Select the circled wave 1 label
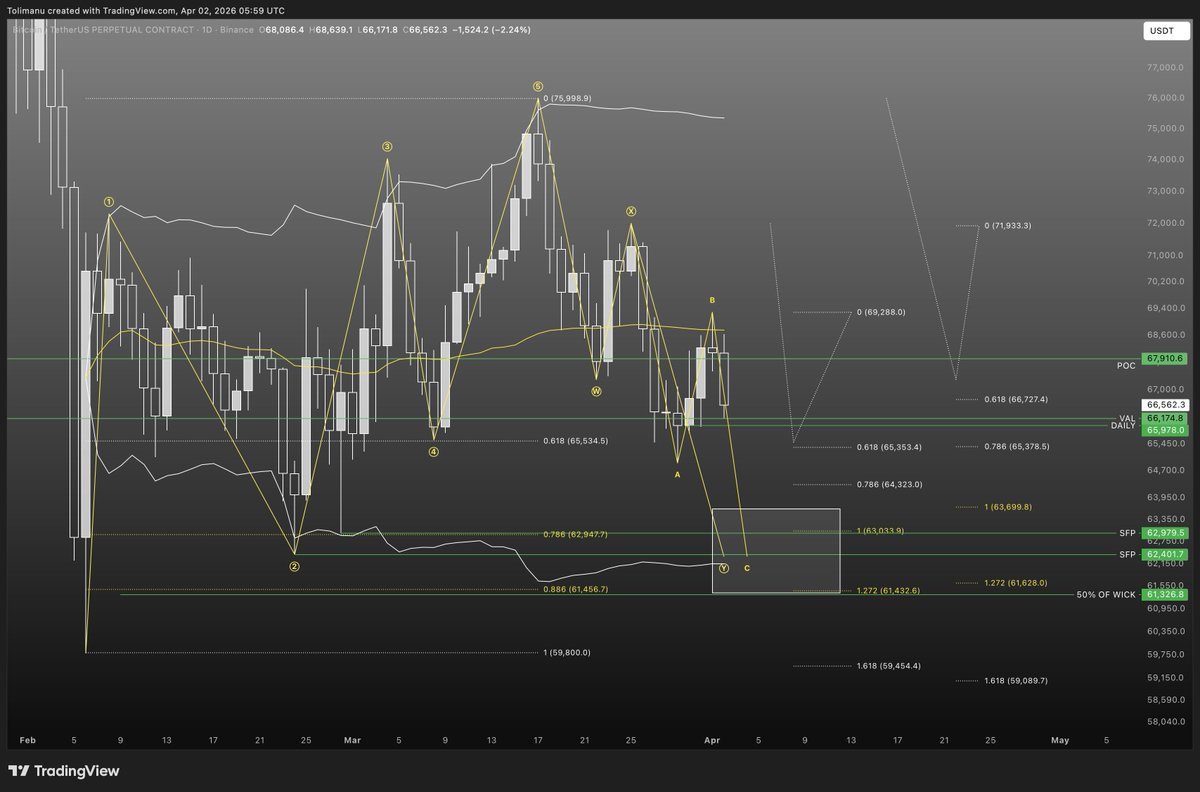Image resolution: width=1200 pixels, height=792 pixels. [108, 201]
